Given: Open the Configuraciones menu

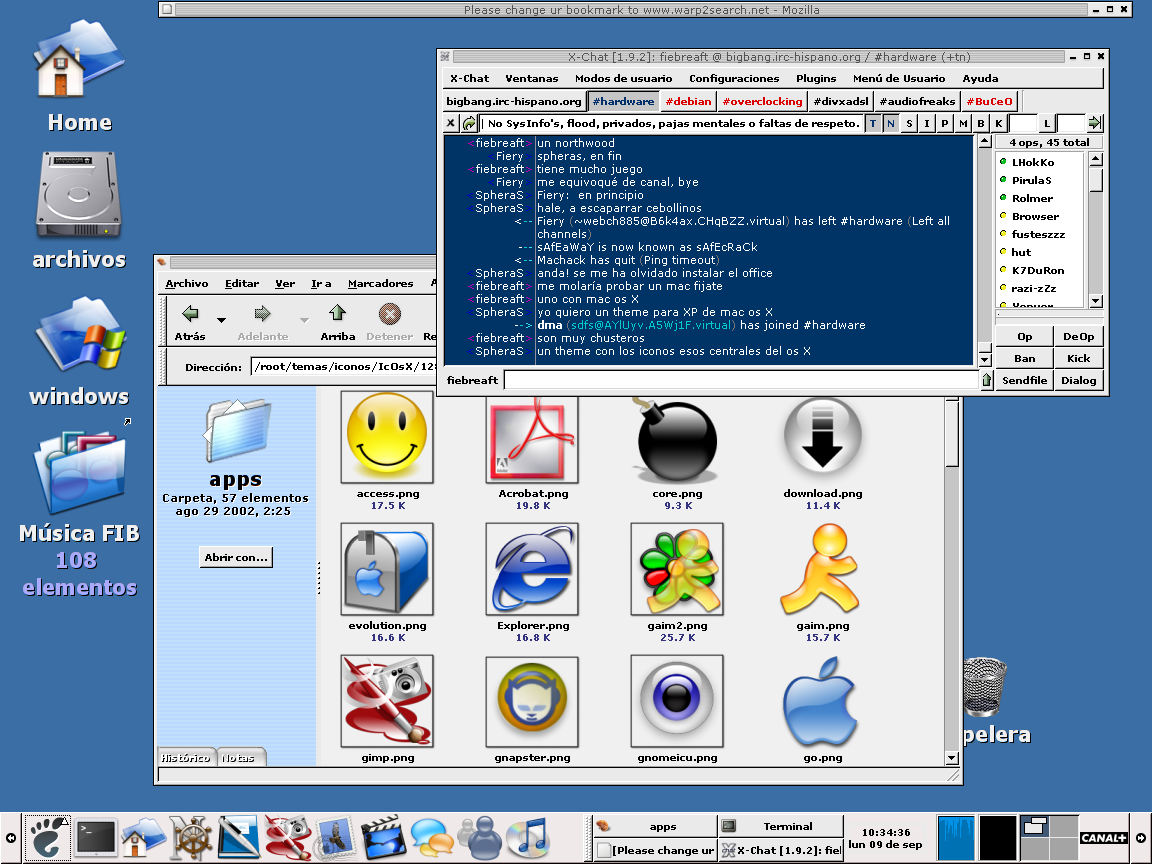Looking at the screenshot, I should [734, 79].
